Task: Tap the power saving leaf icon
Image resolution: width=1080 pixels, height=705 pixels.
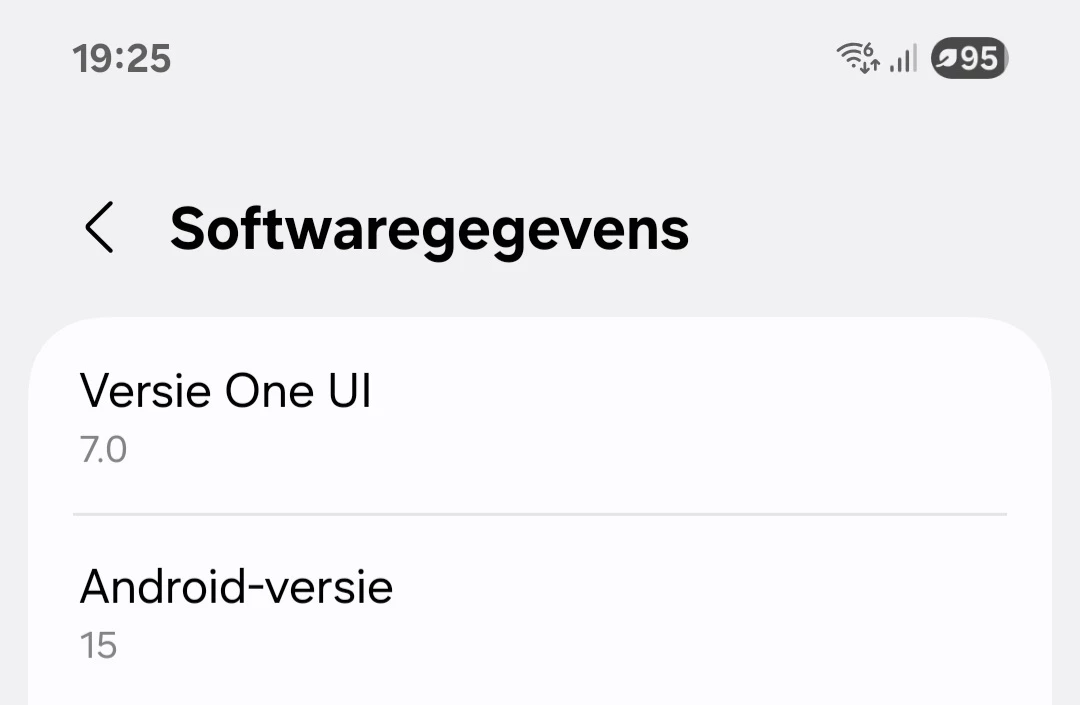Action: point(946,60)
